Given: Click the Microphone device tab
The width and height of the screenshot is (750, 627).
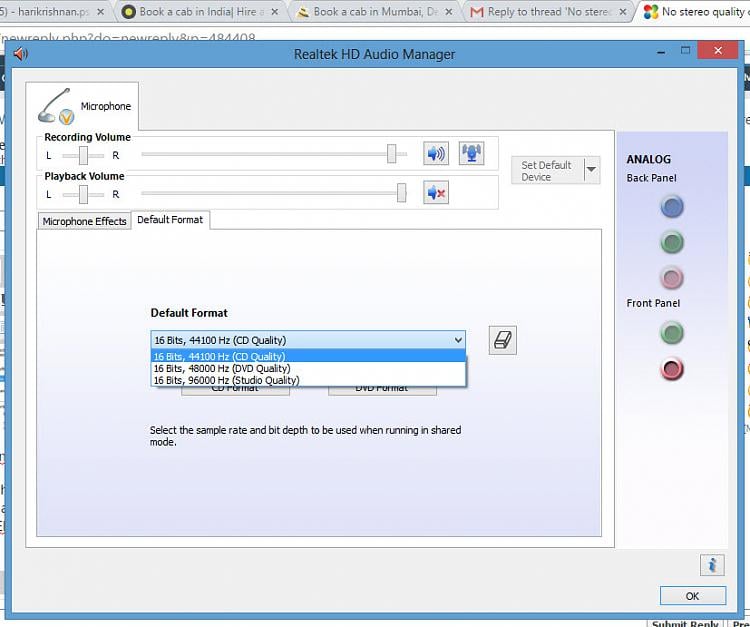Looking at the screenshot, I should (82, 106).
